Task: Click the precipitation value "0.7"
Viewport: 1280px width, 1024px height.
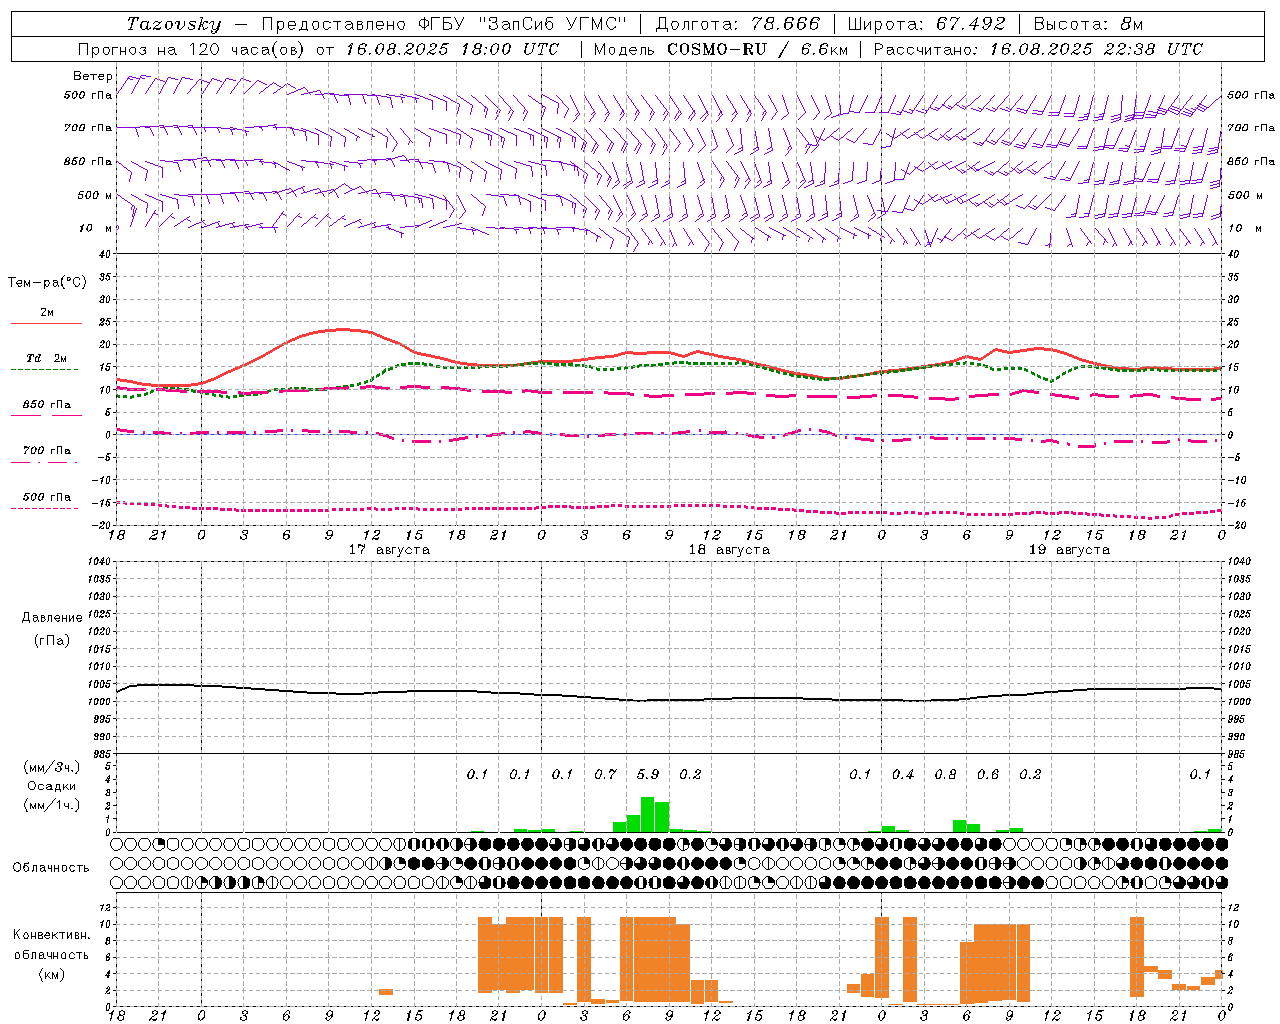Action: tap(605, 775)
